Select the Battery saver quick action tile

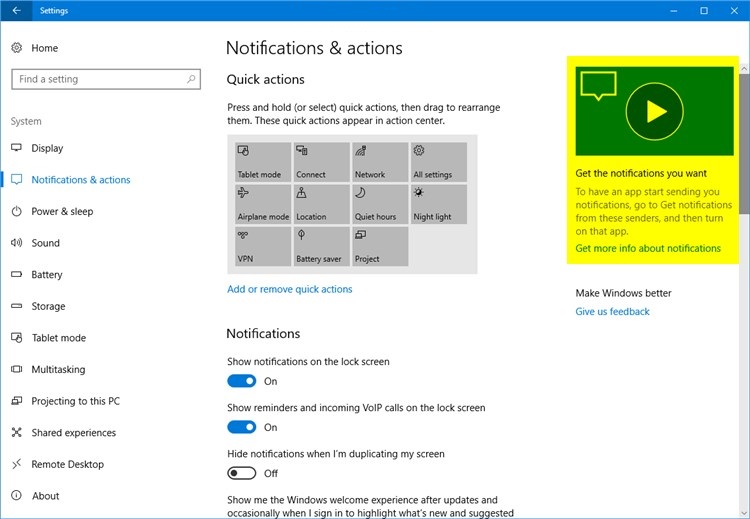coord(321,246)
